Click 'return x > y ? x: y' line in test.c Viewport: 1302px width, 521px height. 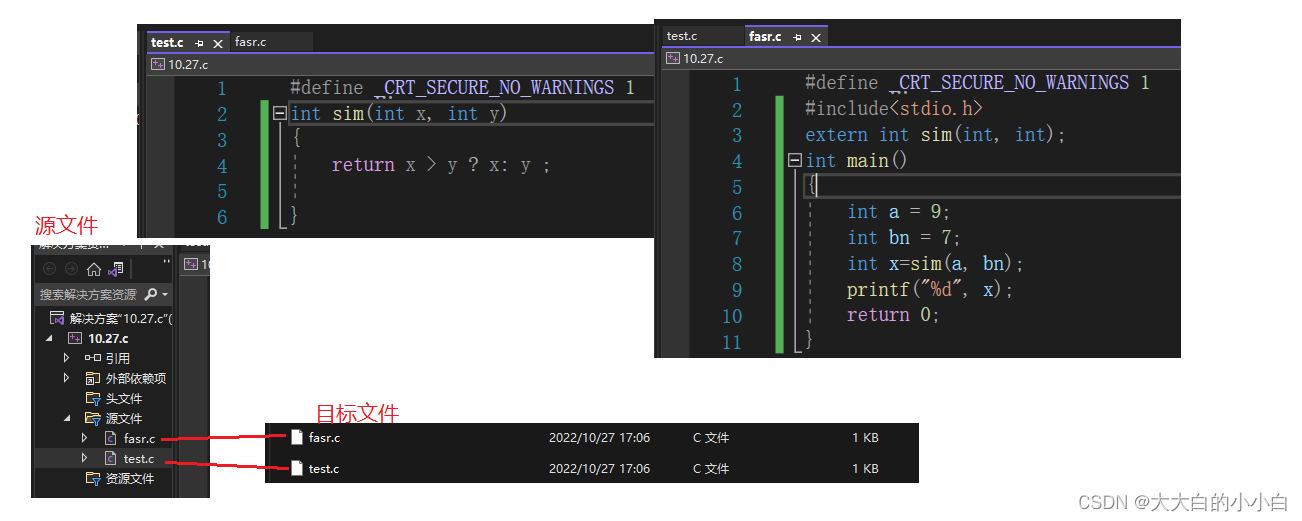(441, 165)
